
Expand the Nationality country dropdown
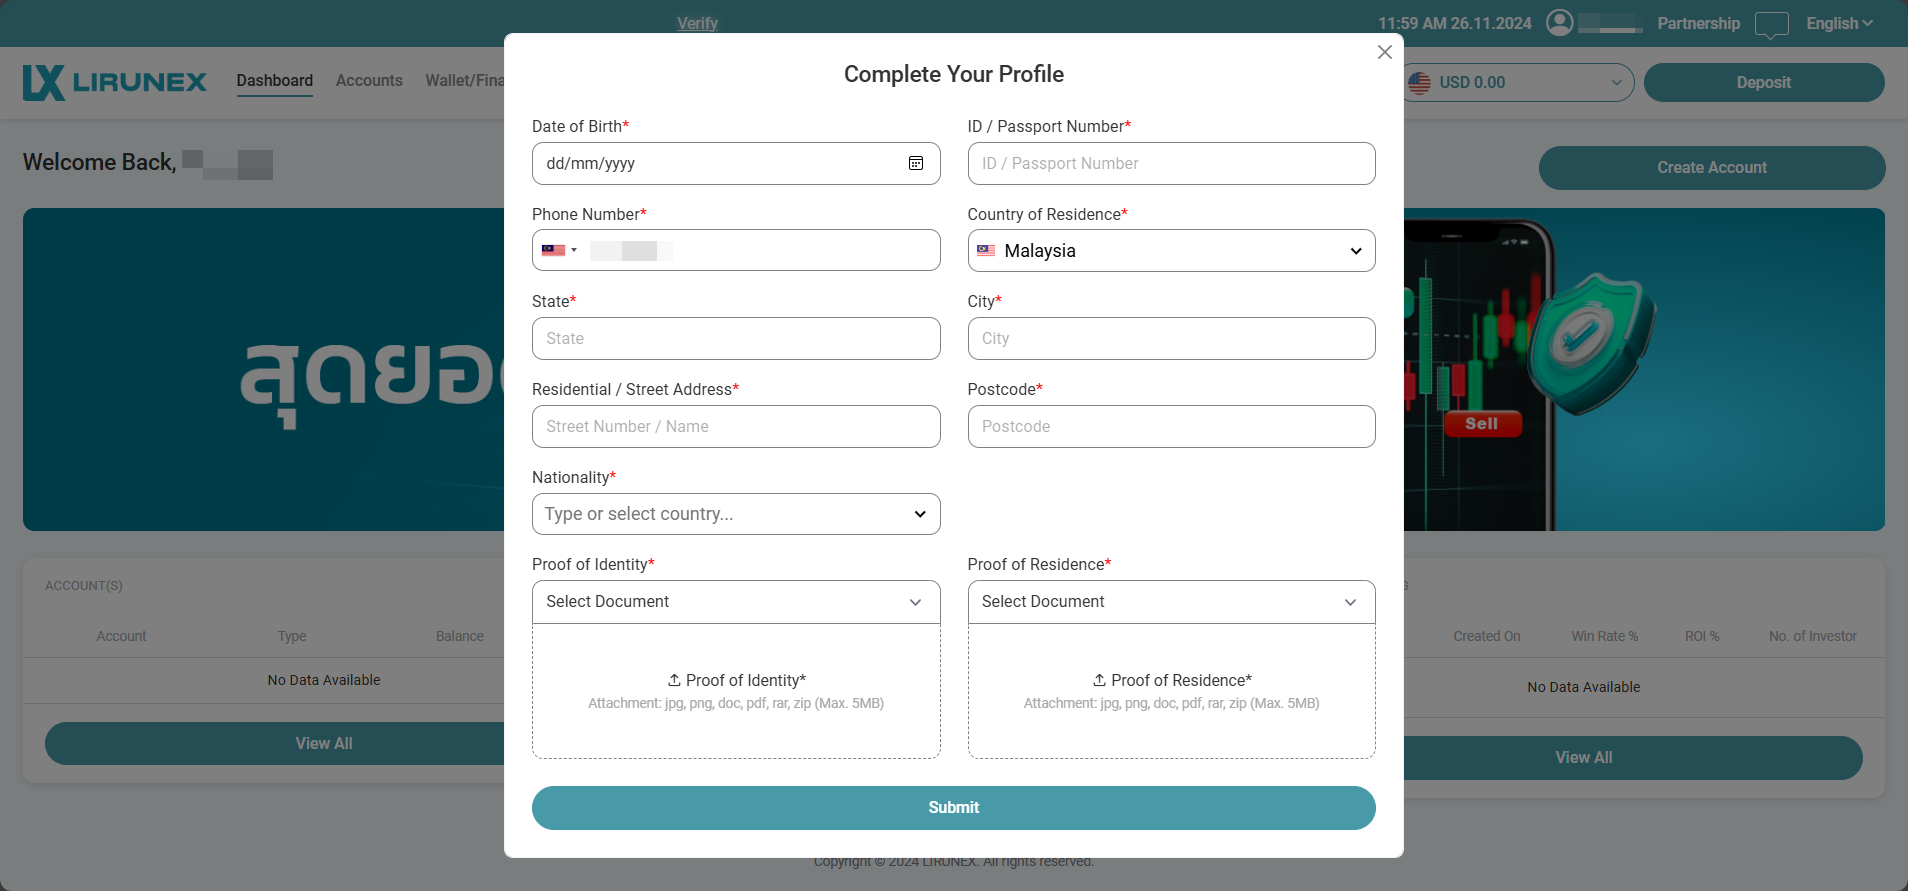pyautogui.click(x=736, y=514)
